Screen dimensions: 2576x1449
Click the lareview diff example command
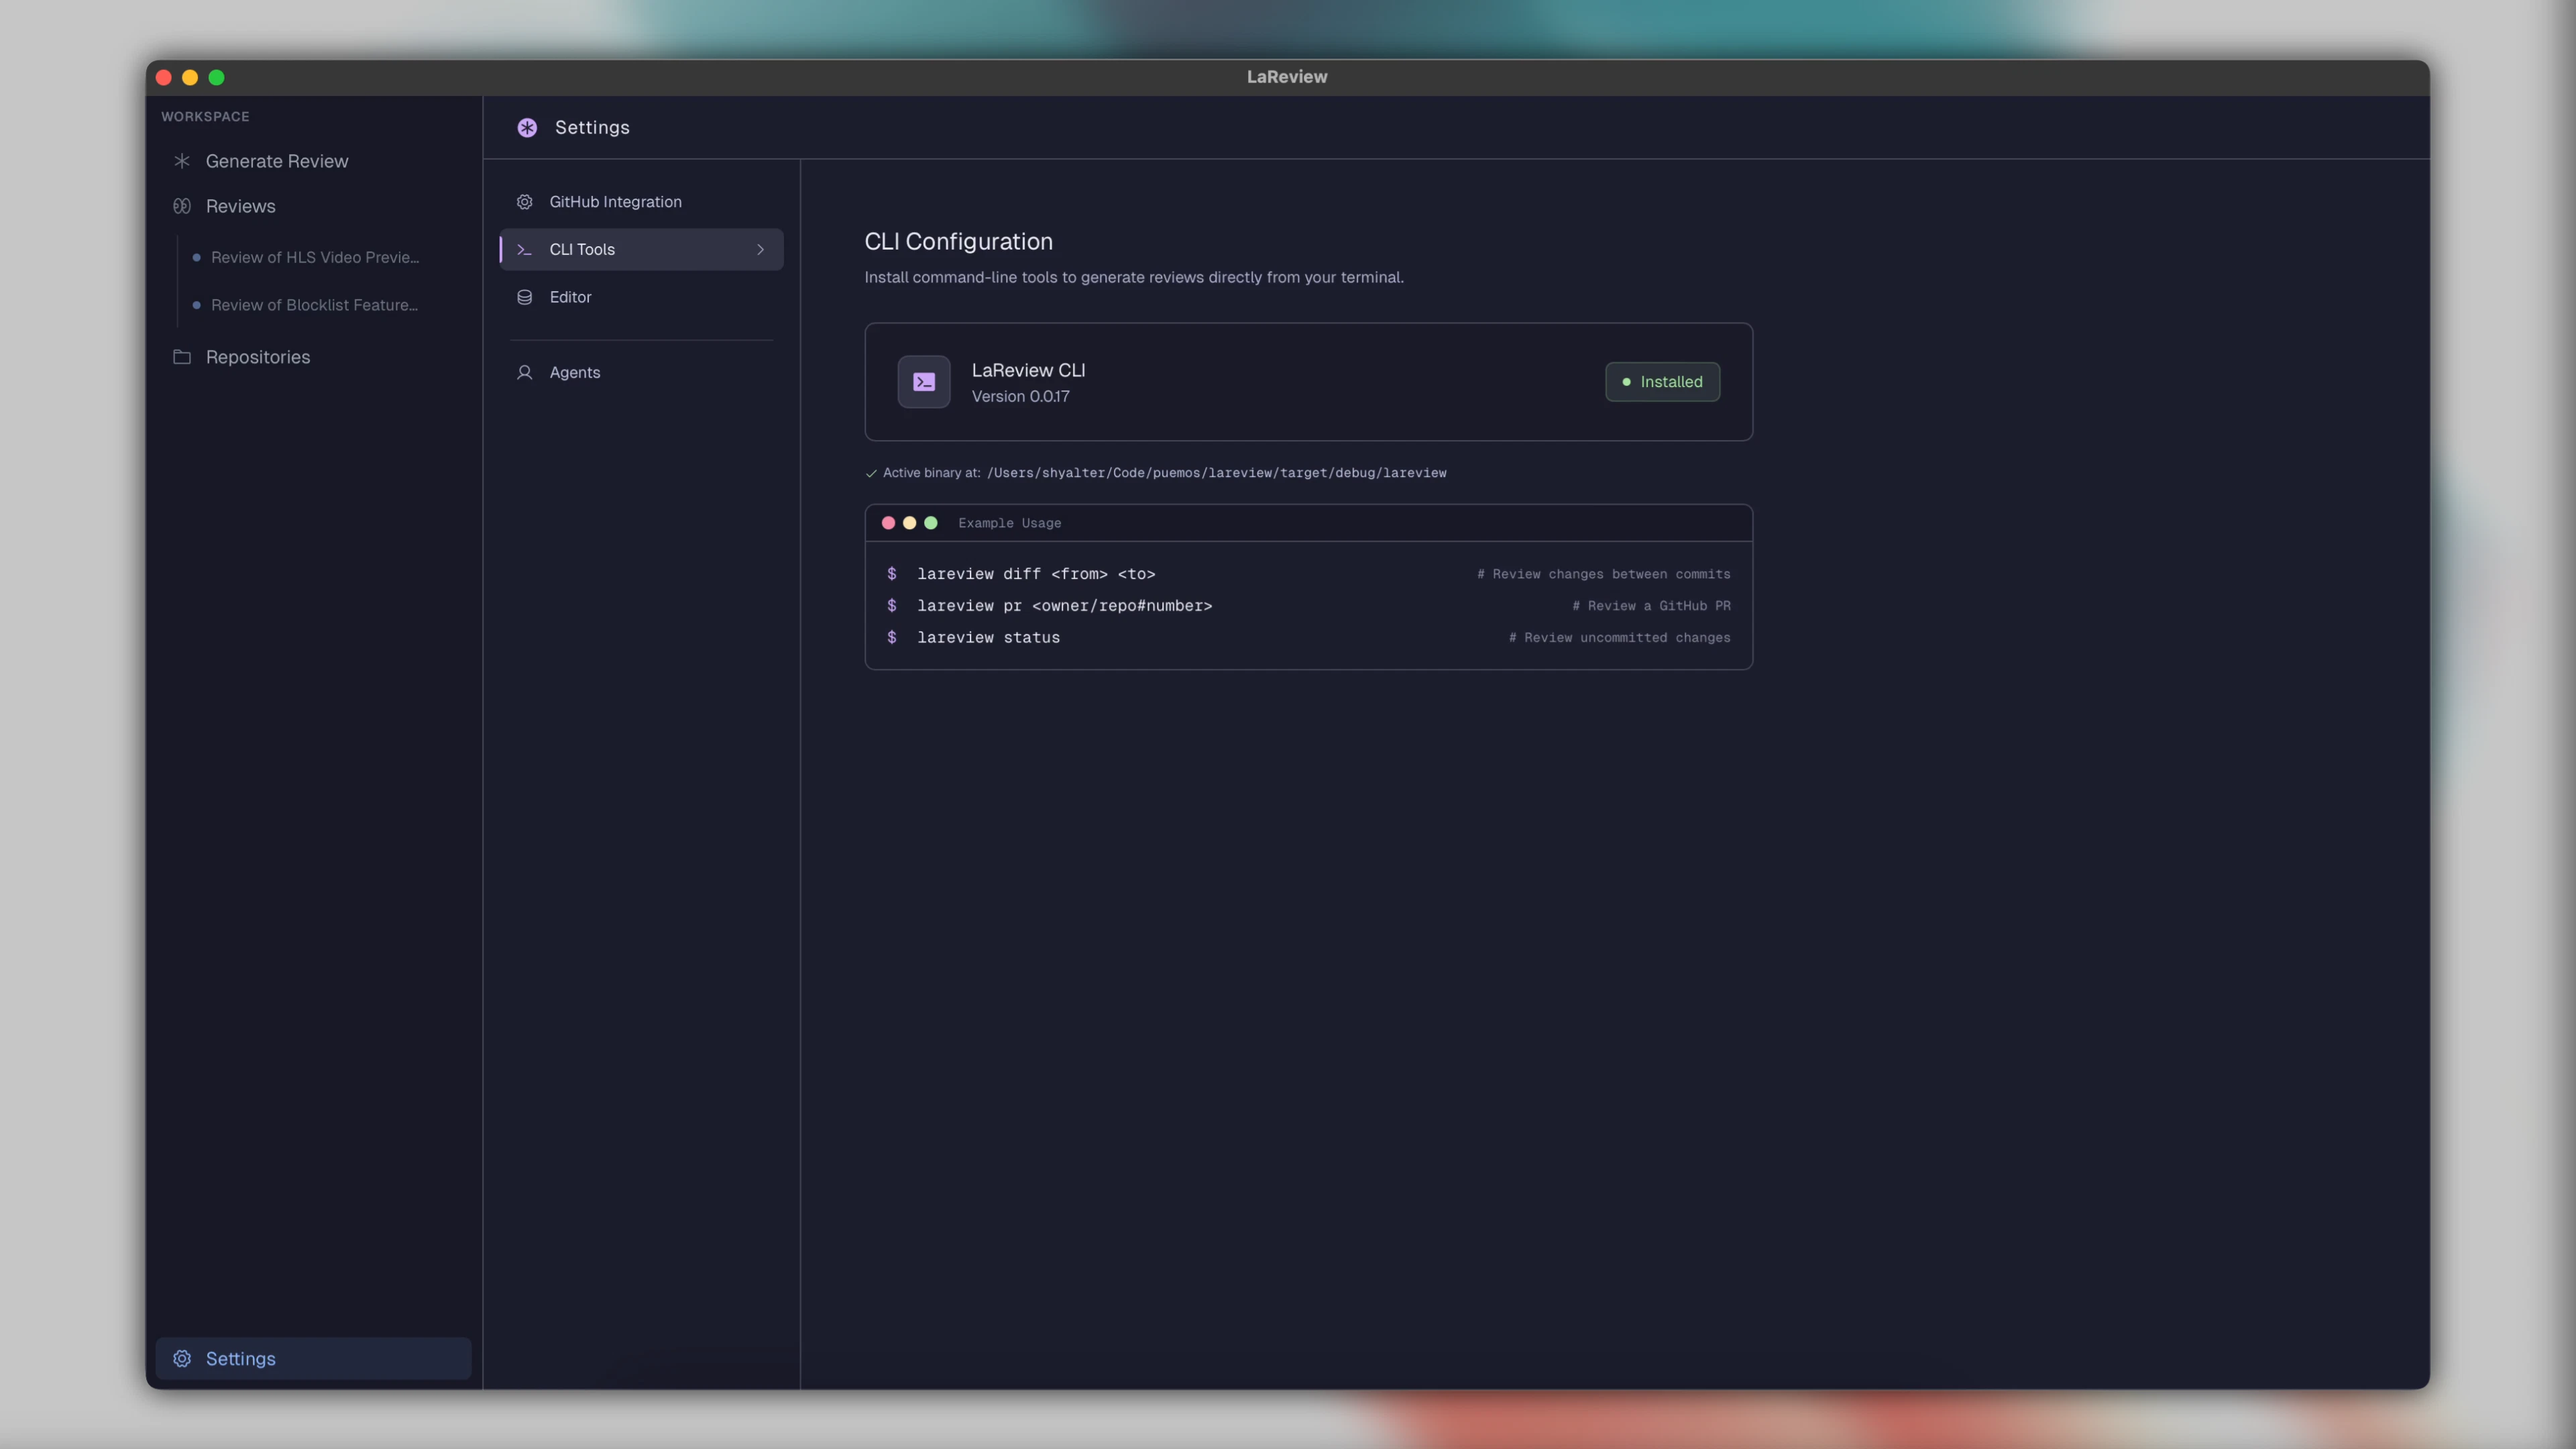1036,573
